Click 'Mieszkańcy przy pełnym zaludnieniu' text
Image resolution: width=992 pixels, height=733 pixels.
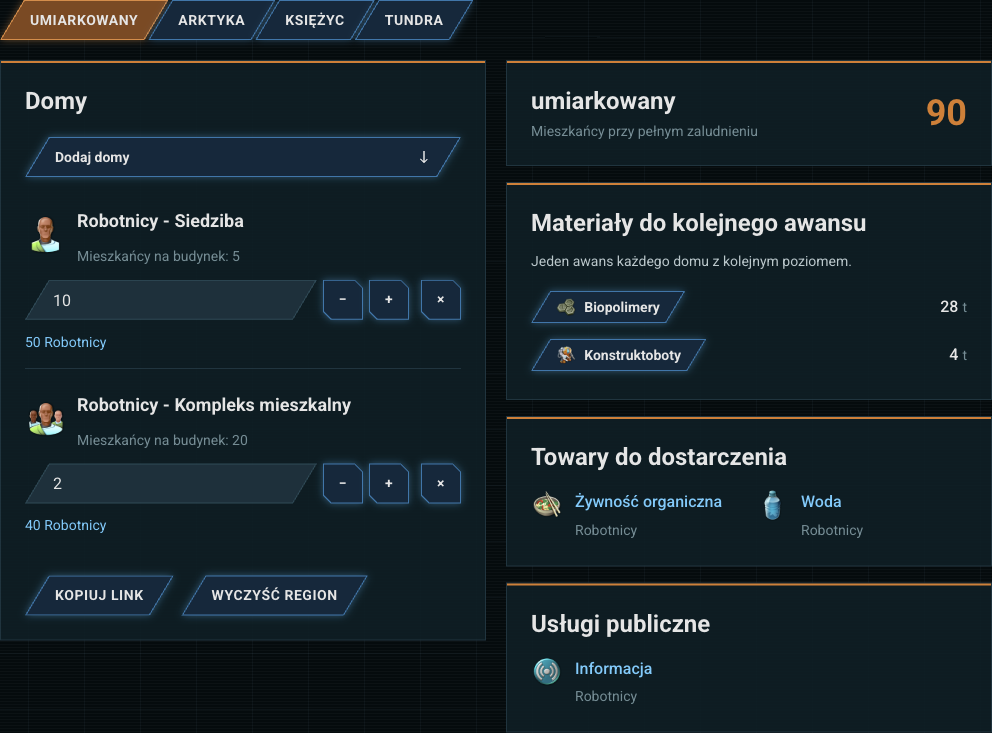coord(644,132)
